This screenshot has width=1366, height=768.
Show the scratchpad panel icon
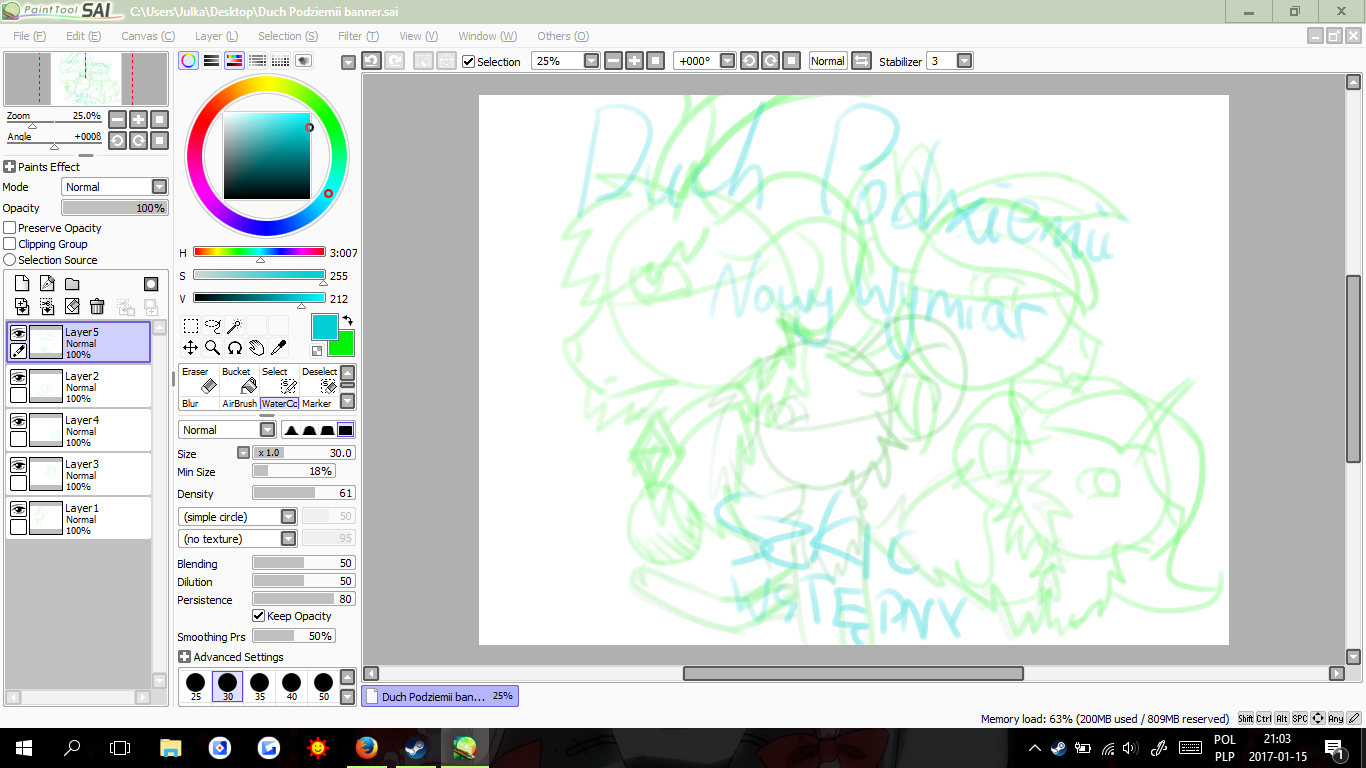tap(304, 61)
